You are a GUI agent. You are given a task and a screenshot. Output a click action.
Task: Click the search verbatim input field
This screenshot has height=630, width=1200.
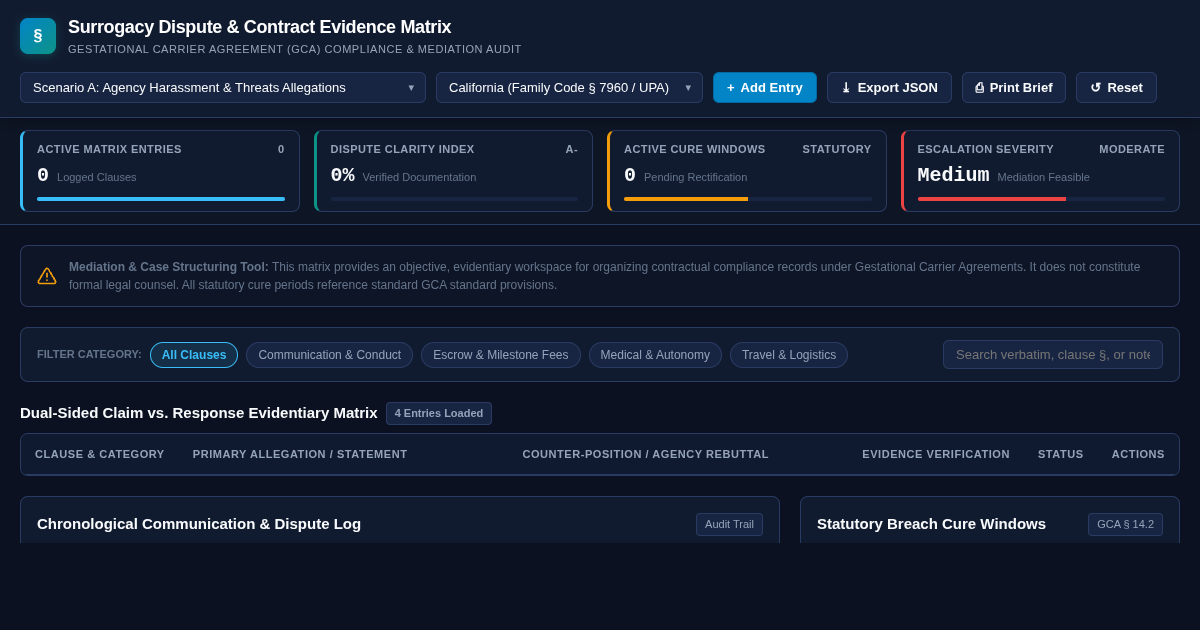pos(1053,355)
